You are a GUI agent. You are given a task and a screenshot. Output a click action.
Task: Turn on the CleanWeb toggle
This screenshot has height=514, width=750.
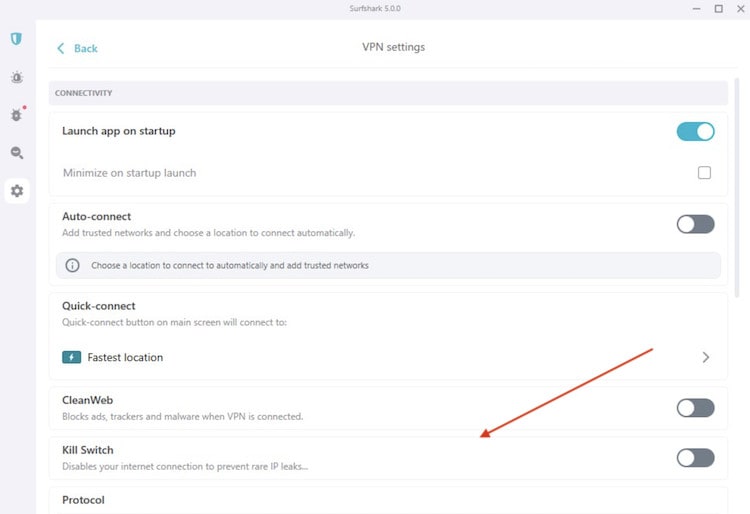(695, 407)
